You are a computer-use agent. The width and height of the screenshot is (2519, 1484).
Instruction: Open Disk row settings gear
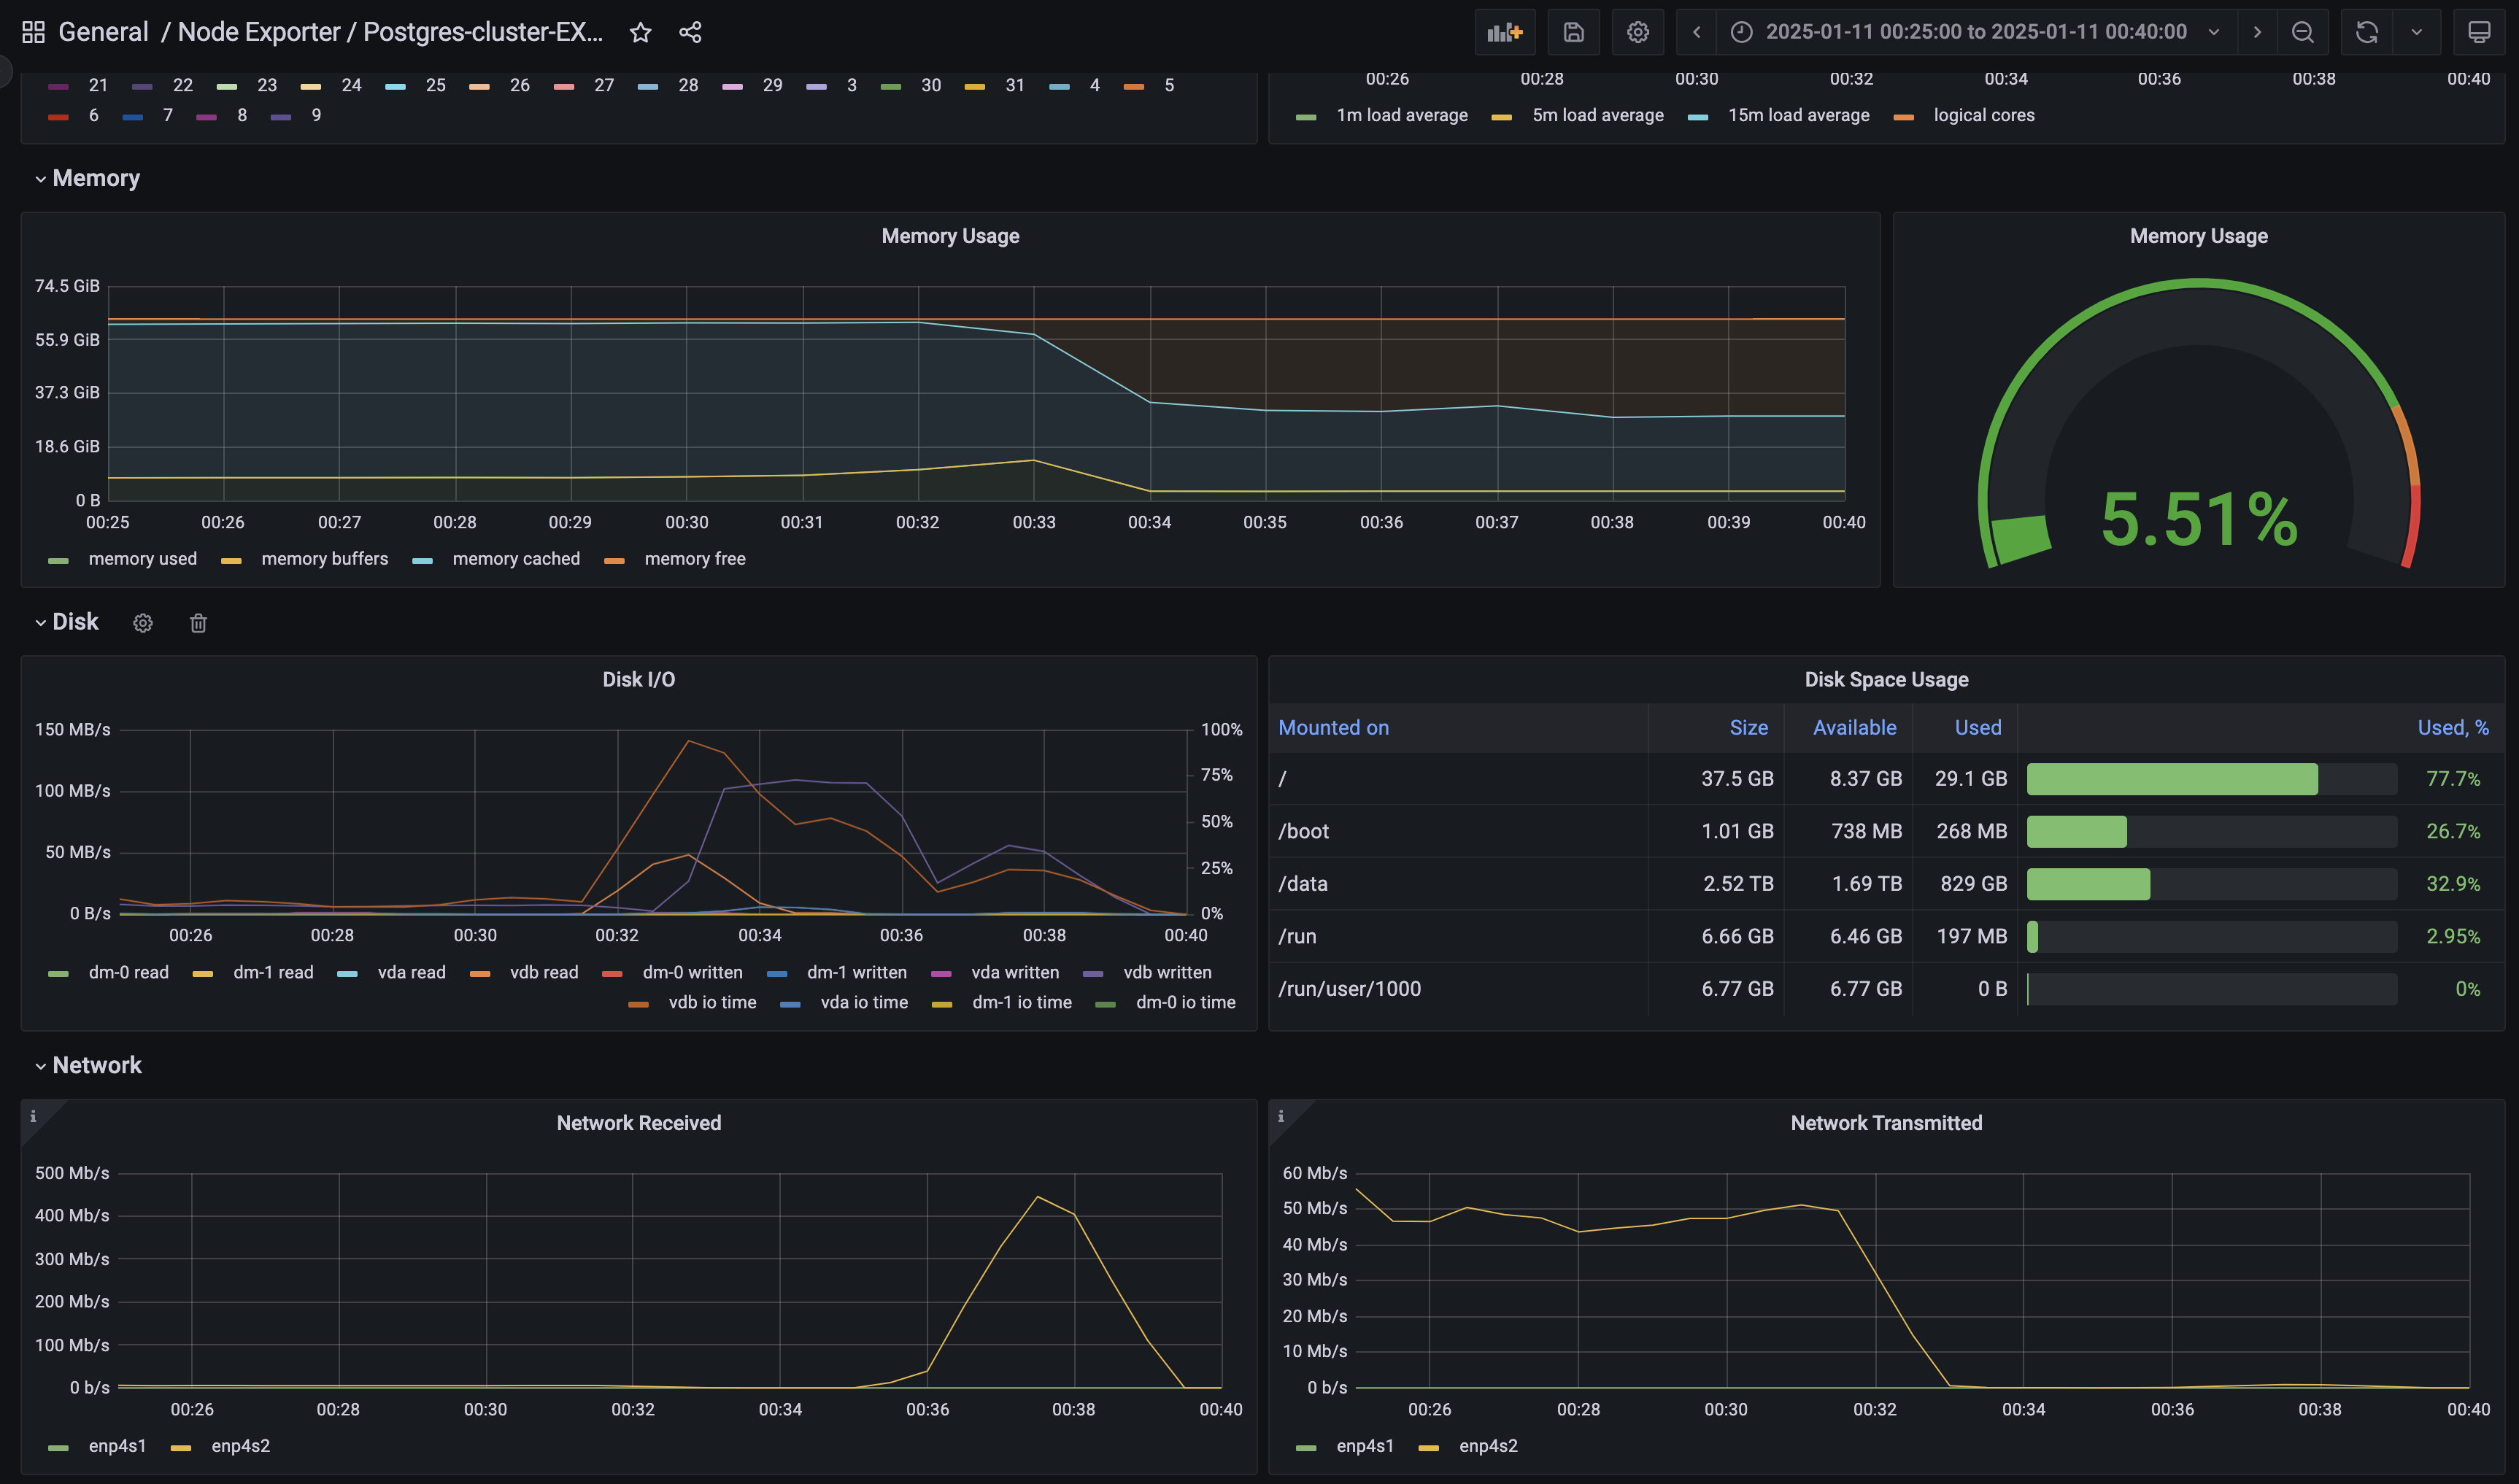click(x=143, y=623)
